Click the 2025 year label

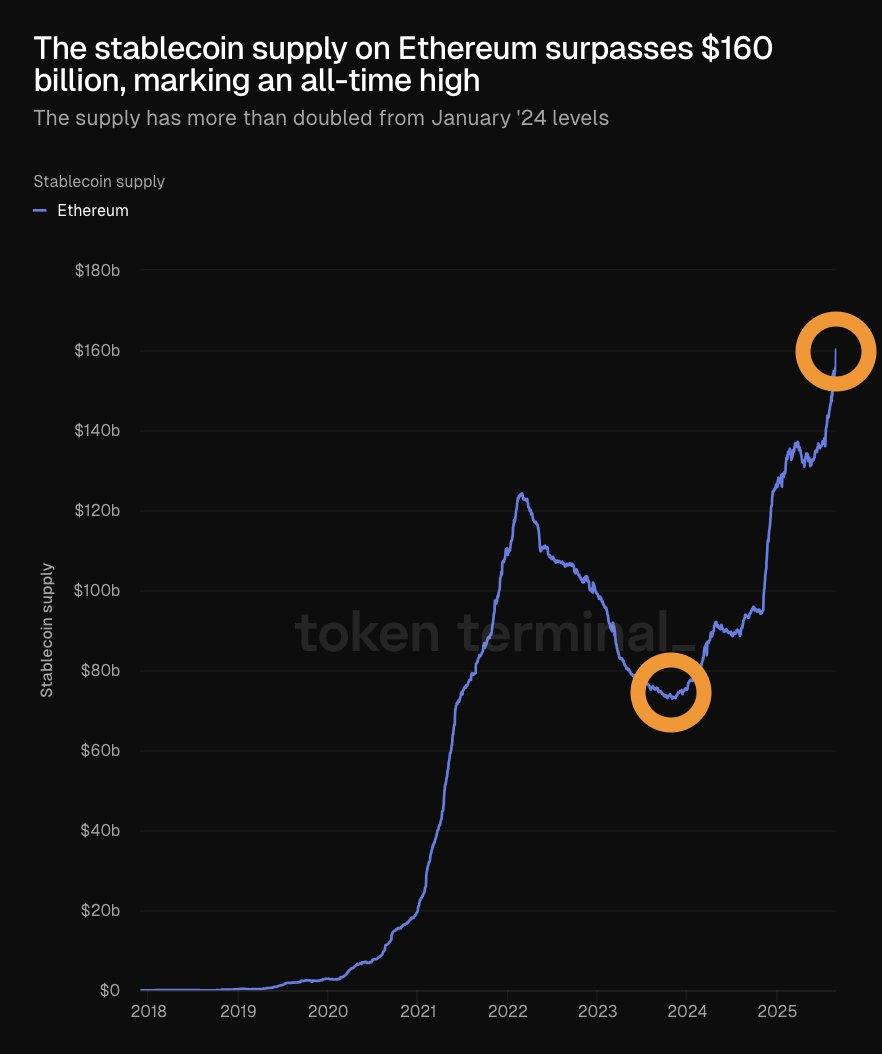[778, 1012]
